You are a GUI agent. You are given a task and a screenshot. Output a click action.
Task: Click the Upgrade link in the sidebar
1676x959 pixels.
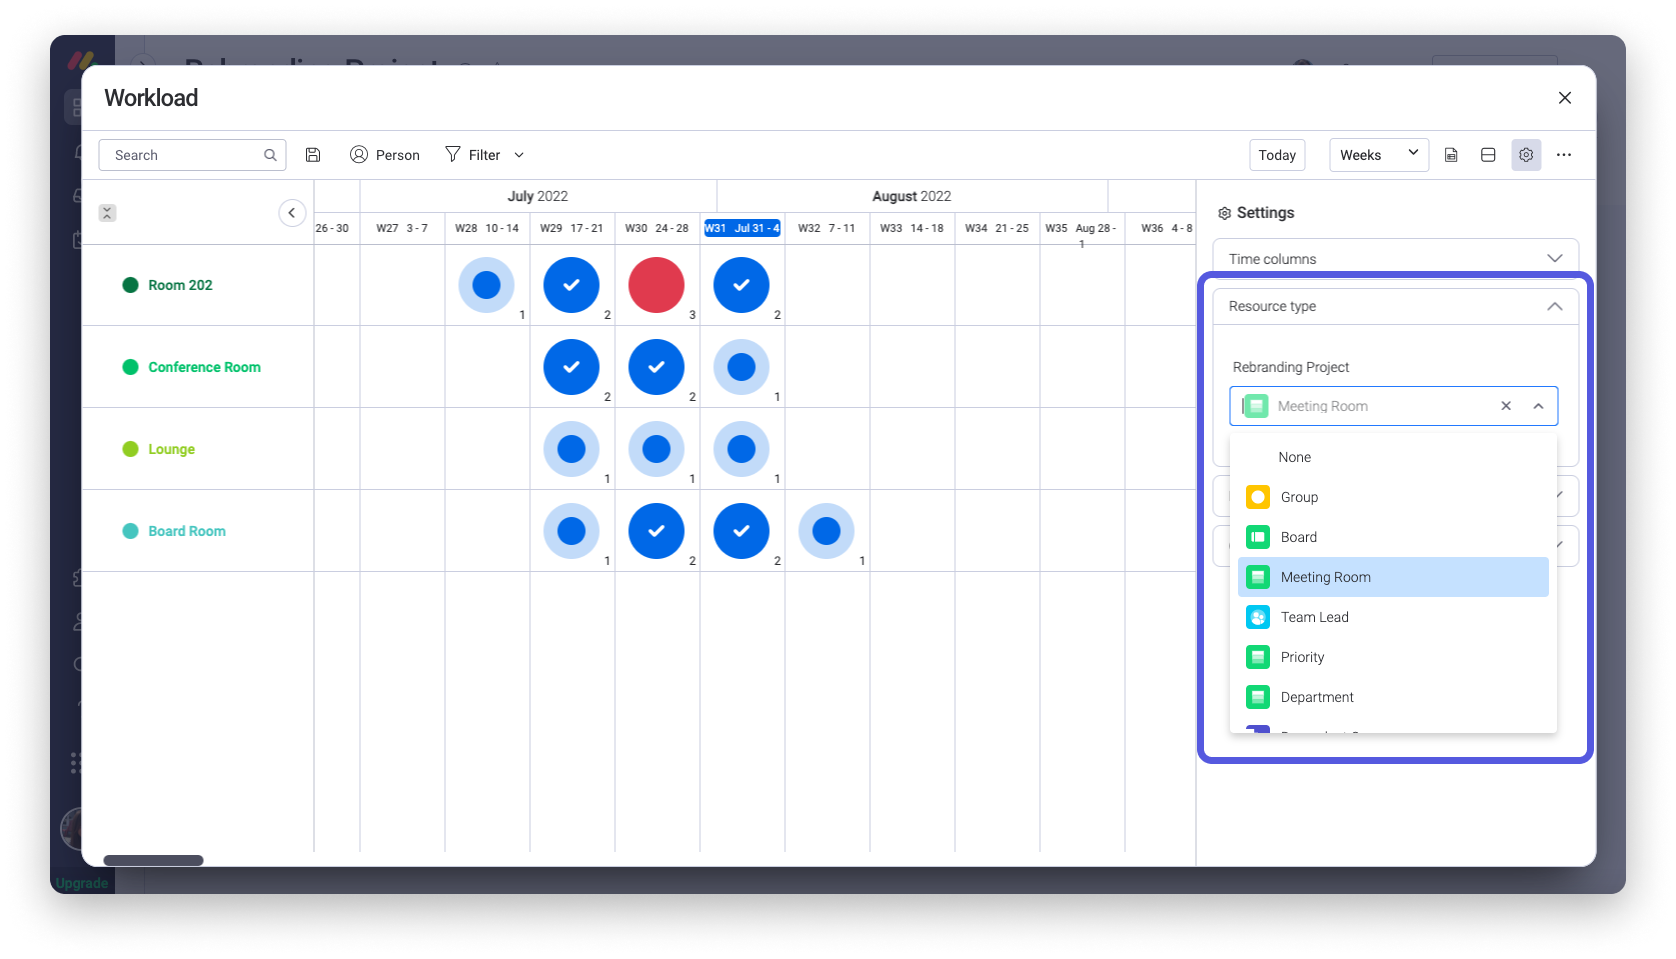click(82, 883)
